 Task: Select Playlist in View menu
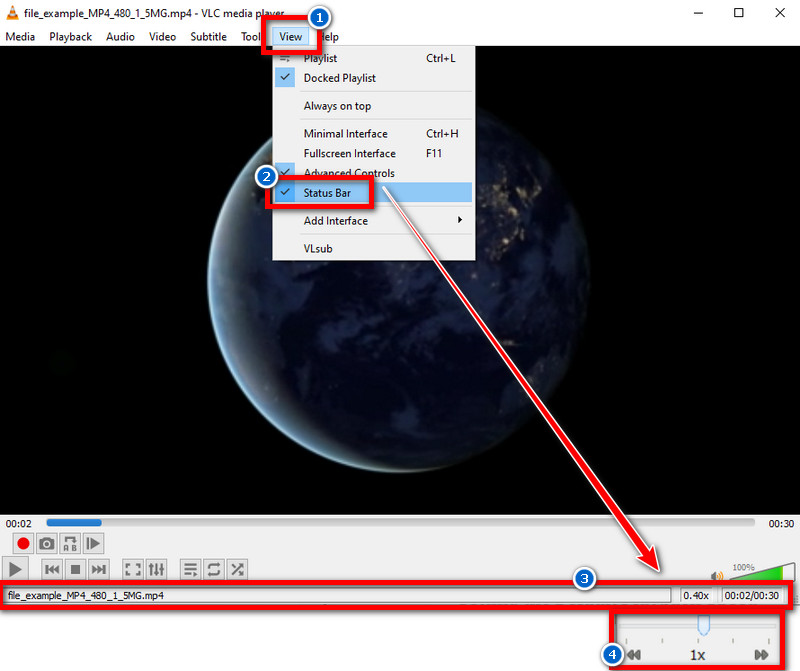374,58
